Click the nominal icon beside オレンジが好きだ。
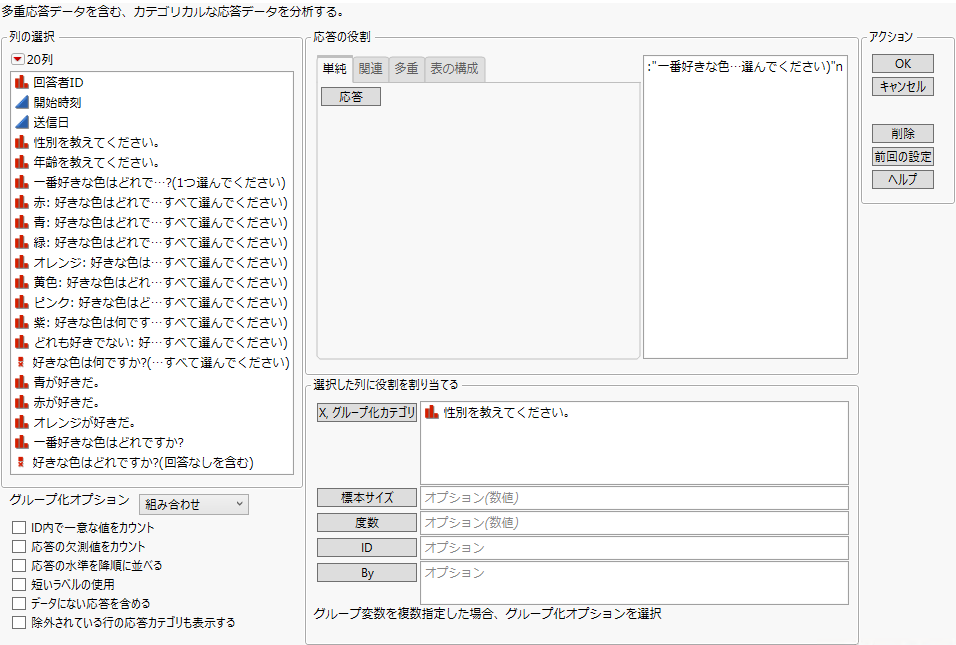The height and width of the screenshot is (645, 956). (19, 422)
